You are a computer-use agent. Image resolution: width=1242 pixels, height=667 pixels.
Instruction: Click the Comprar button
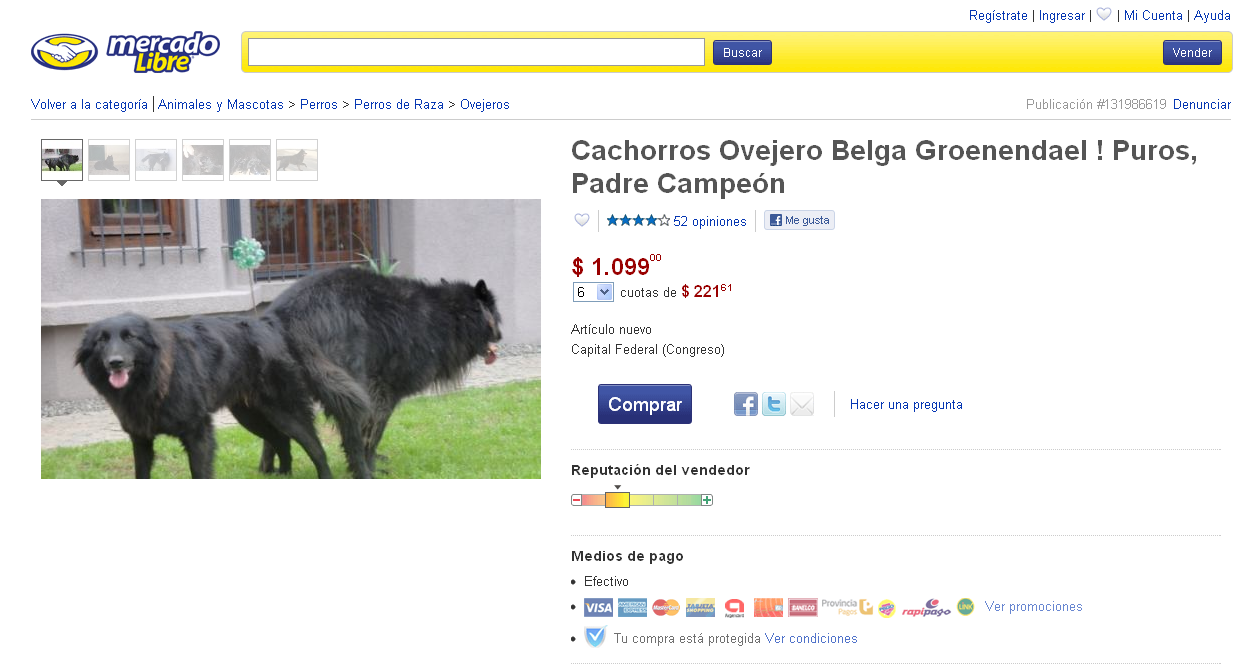point(645,404)
